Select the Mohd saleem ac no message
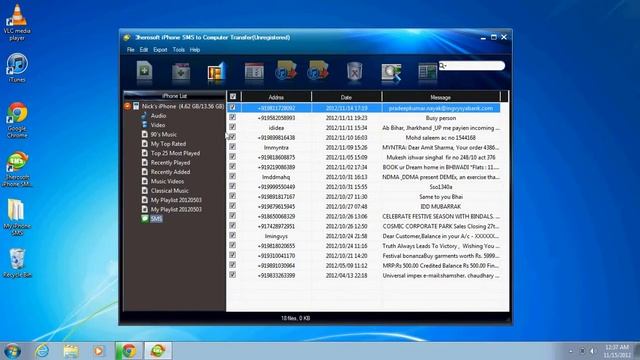This screenshot has height=360, width=640. coord(440,138)
